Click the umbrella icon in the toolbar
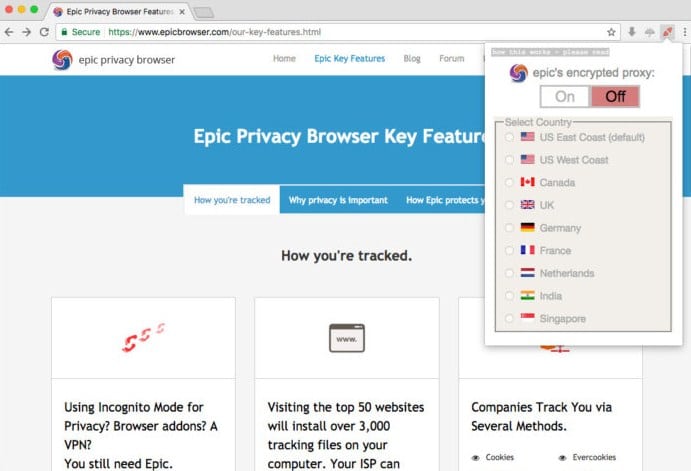 pyautogui.click(x=650, y=32)
